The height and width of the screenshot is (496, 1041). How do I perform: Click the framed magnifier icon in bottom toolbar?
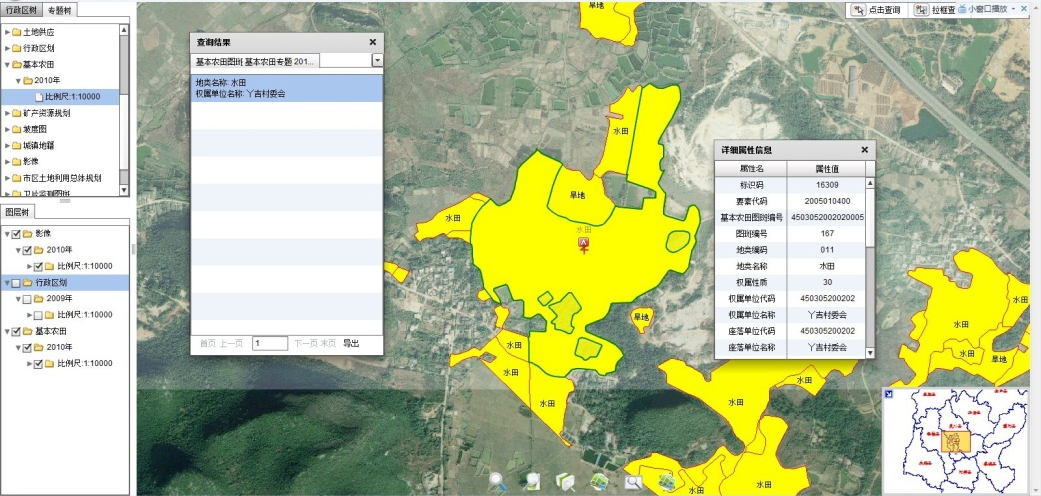click(633, 481)
